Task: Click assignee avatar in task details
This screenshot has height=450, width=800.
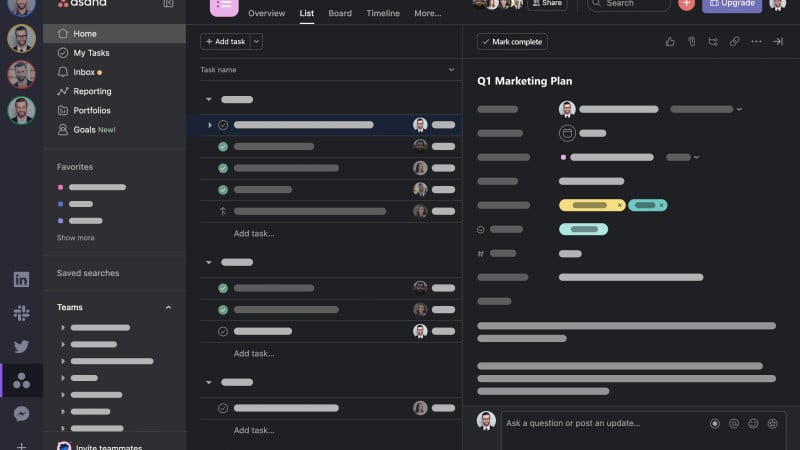Action: point(567,109)
